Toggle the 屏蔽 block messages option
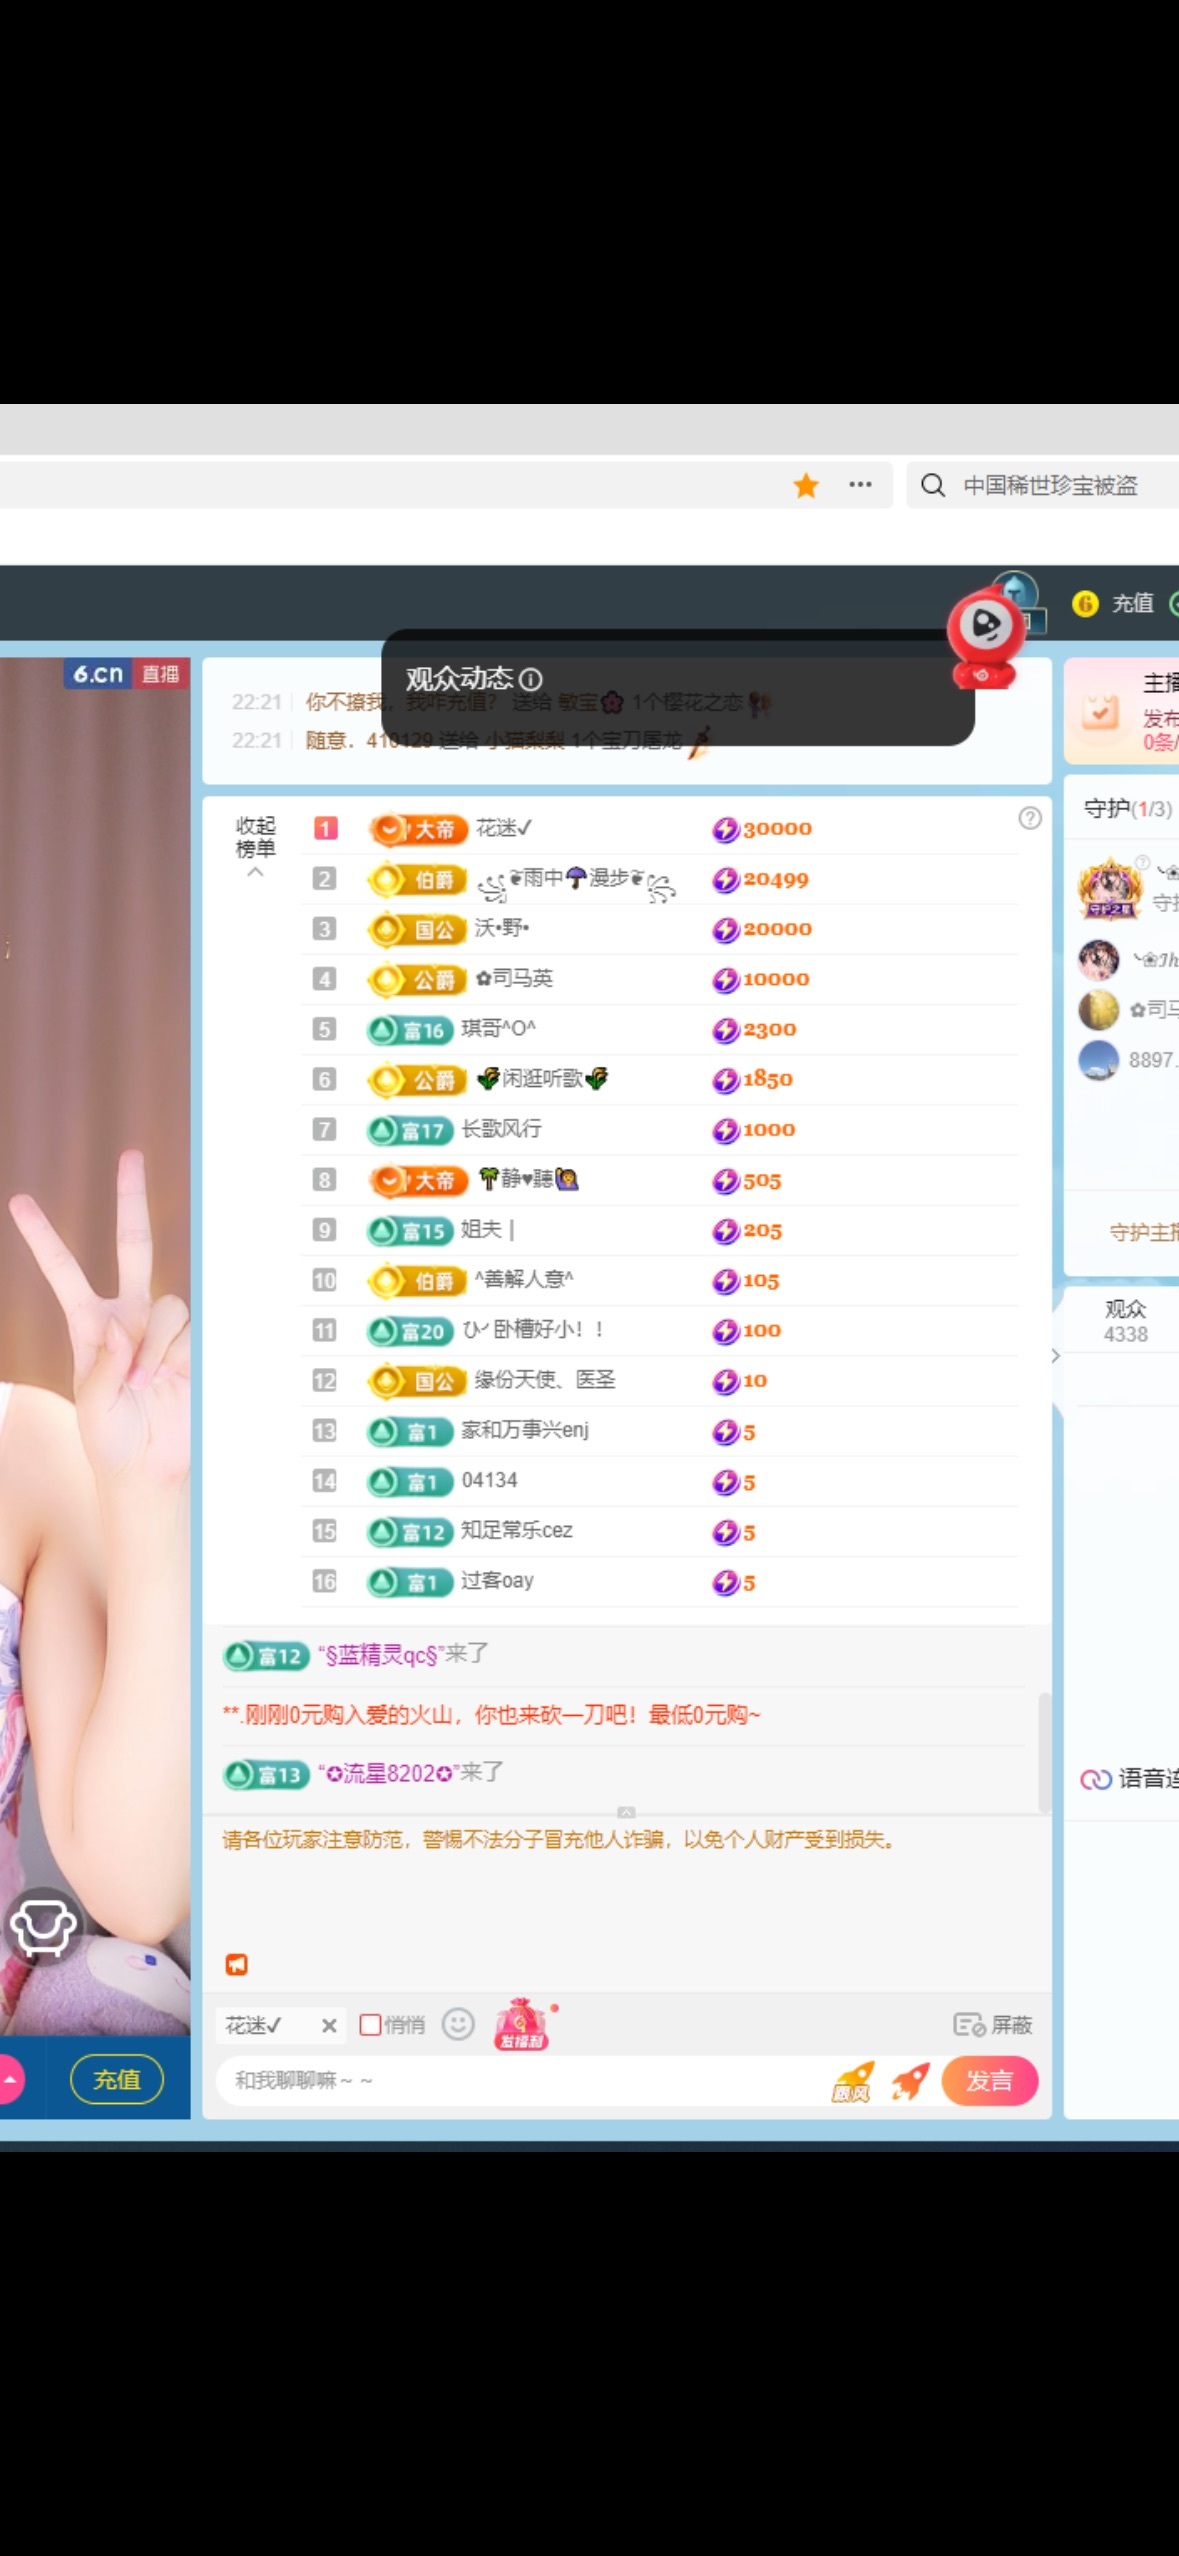The width and height of the screenshot is (1179, 2556). (x=992, y=2025)
